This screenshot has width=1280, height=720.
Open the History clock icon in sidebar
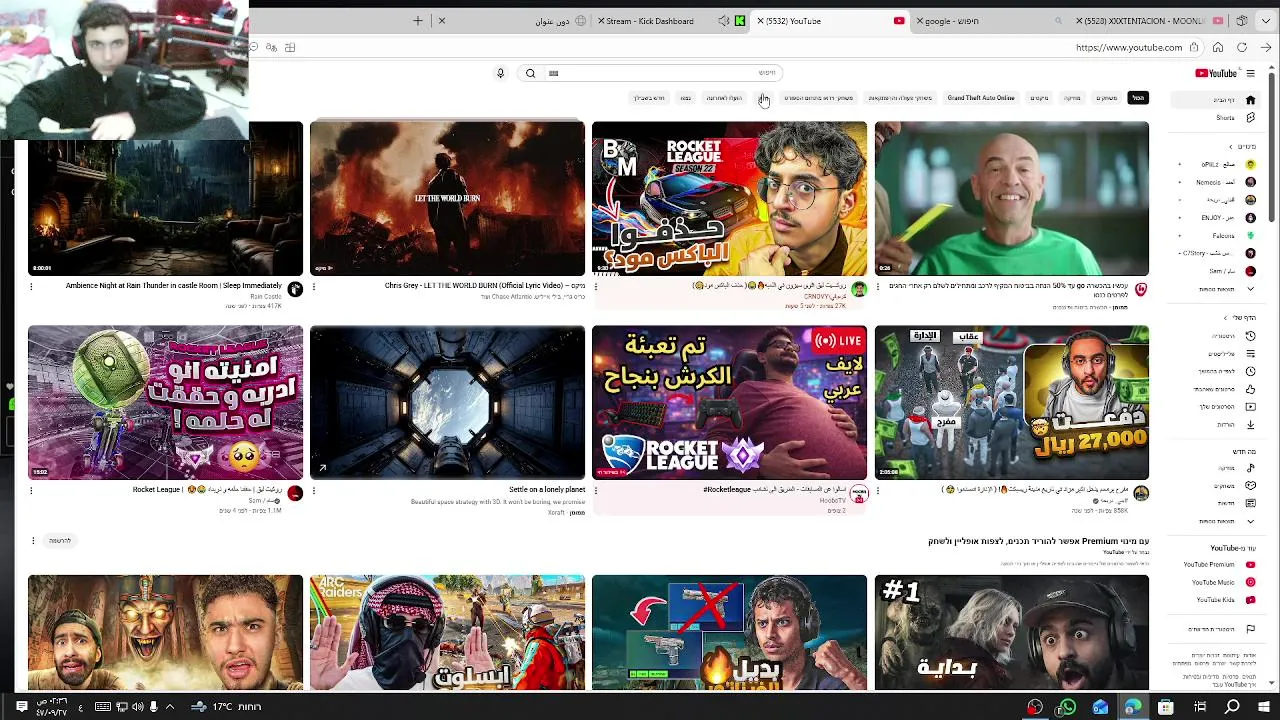[x=1250, y=335]
